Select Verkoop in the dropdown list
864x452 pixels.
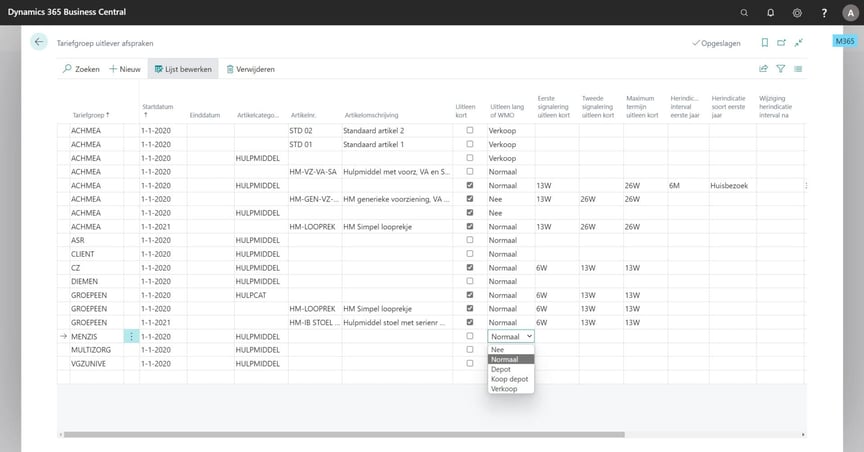pos(511,389)
